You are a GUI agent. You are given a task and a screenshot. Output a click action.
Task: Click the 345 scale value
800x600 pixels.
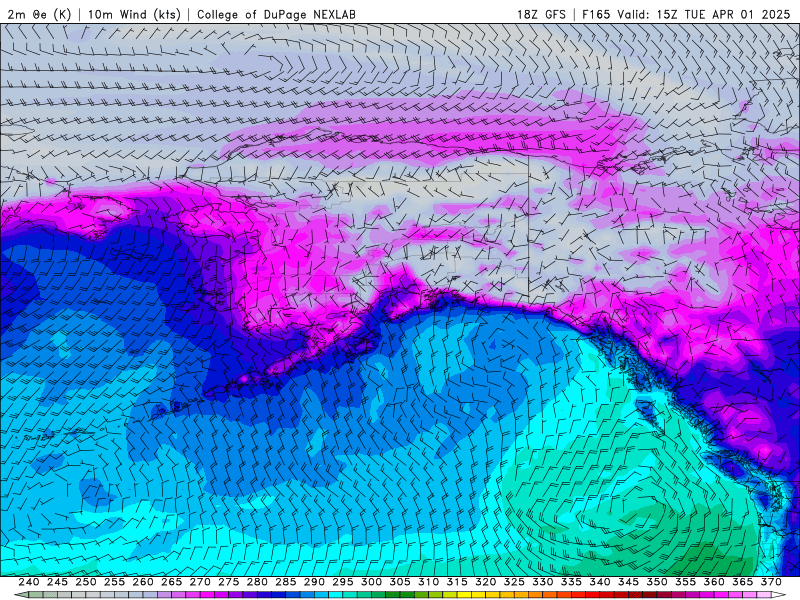coord(629,582)
